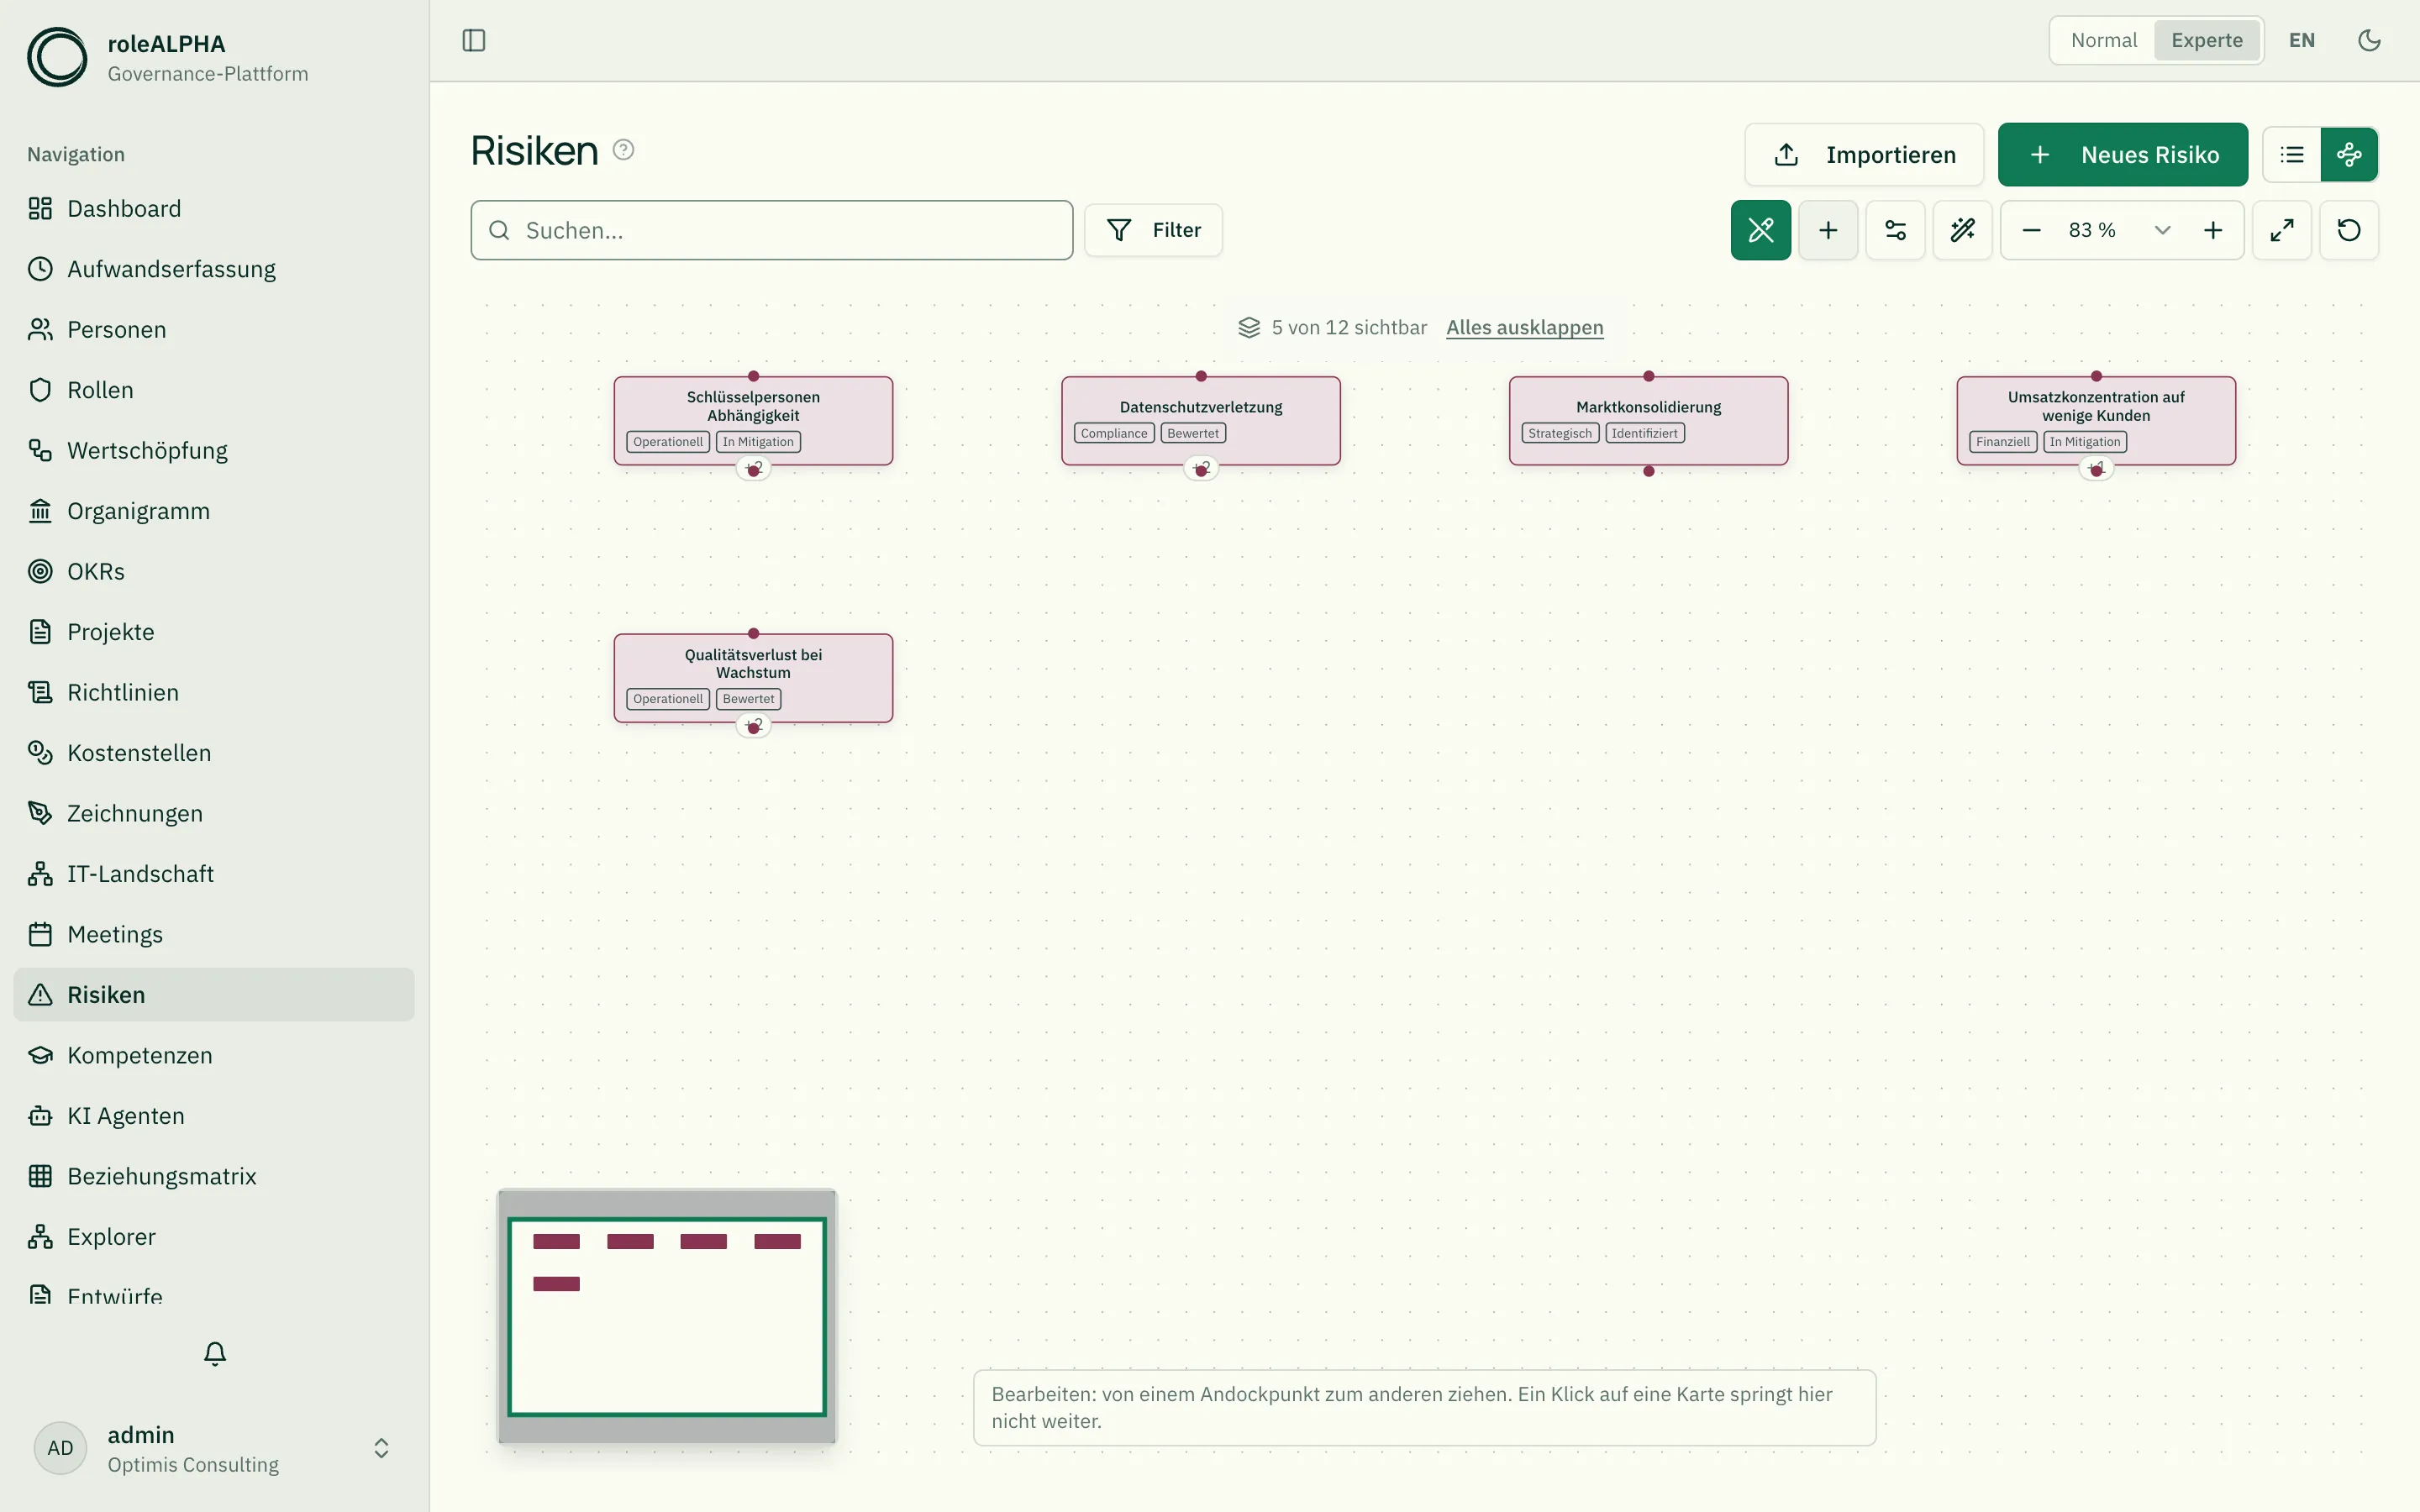Zoom in with the plus beside 83 %

coord(2213,230)
